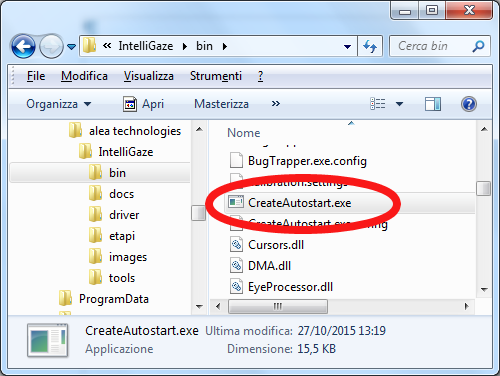Click the navigation tree scroll down arrow
This screenshot has width=500, height=376.
click(199, 307)
